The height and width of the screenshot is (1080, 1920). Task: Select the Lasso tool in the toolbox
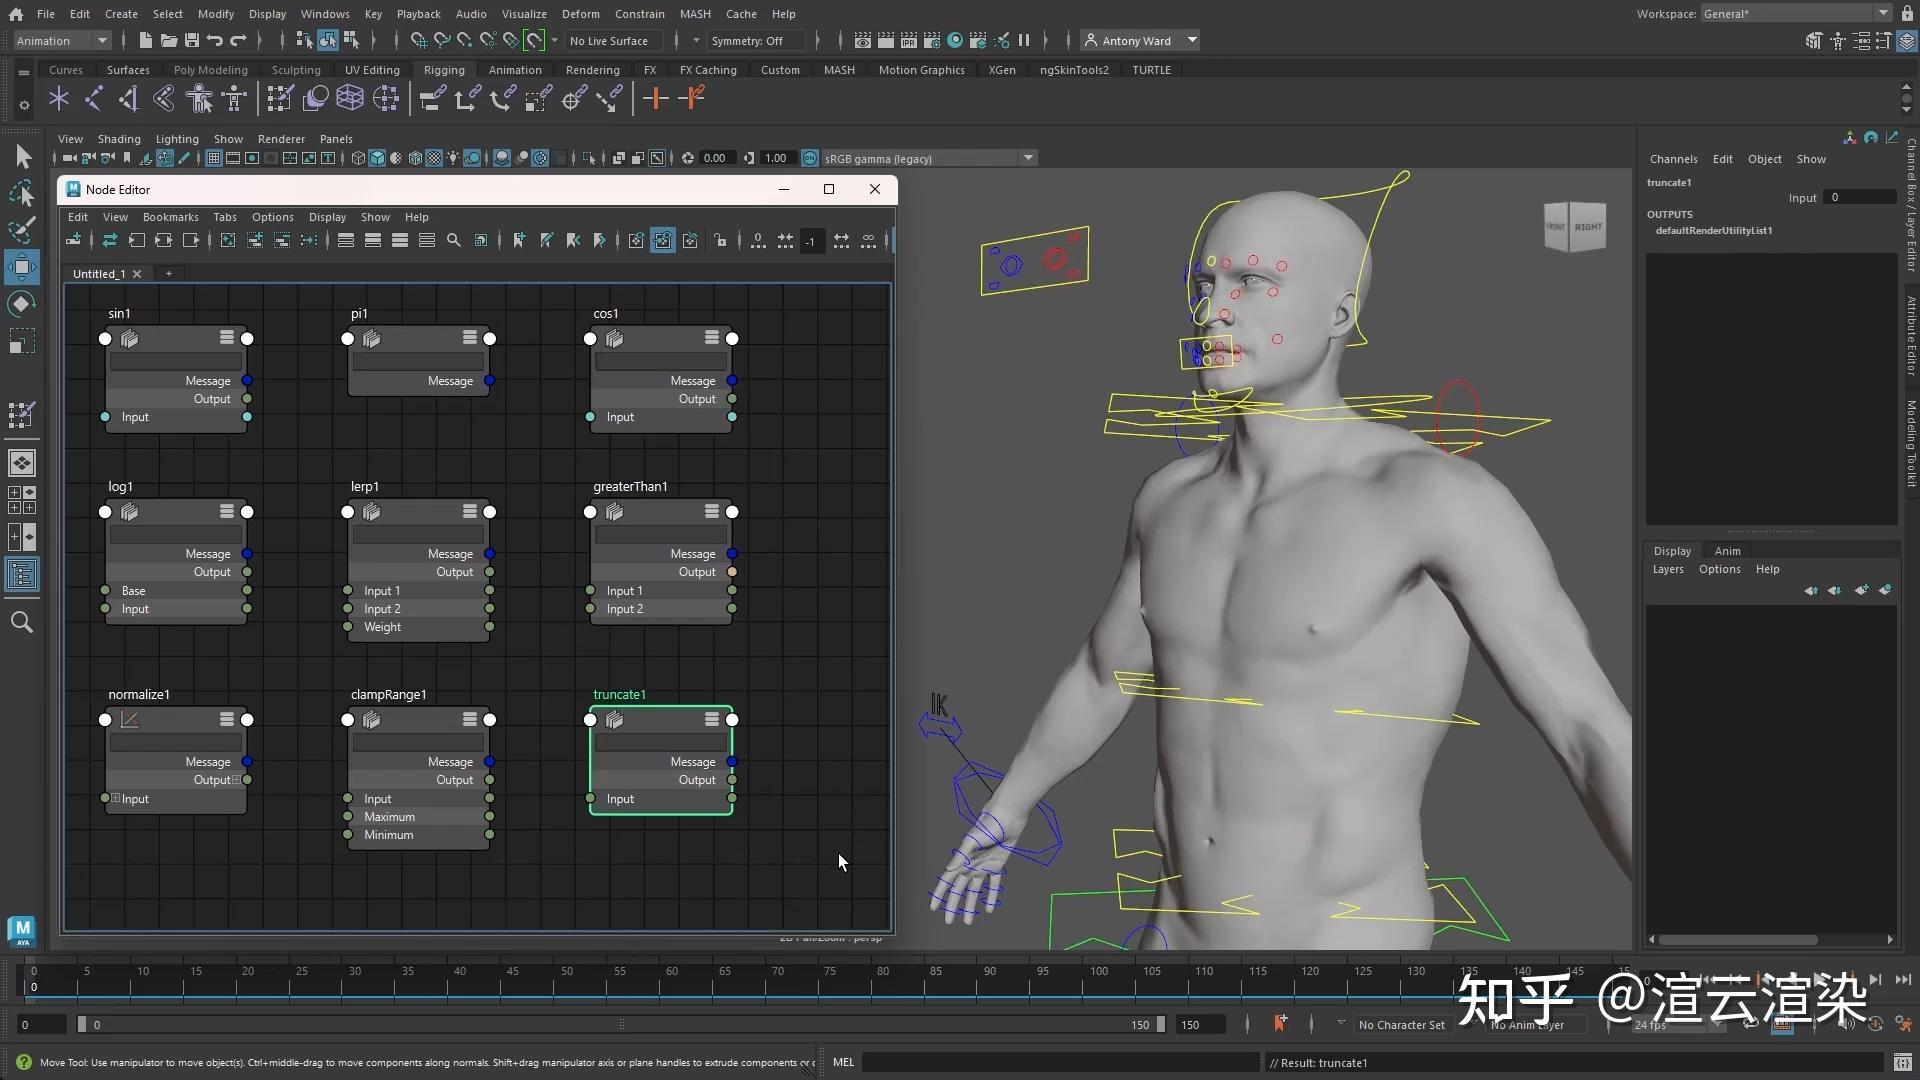tap(22, 194)
